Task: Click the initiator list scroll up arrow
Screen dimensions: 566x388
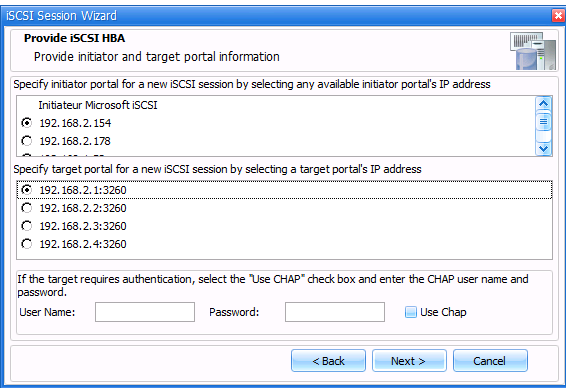Action: pyautogui.click(x=544, y=104)
